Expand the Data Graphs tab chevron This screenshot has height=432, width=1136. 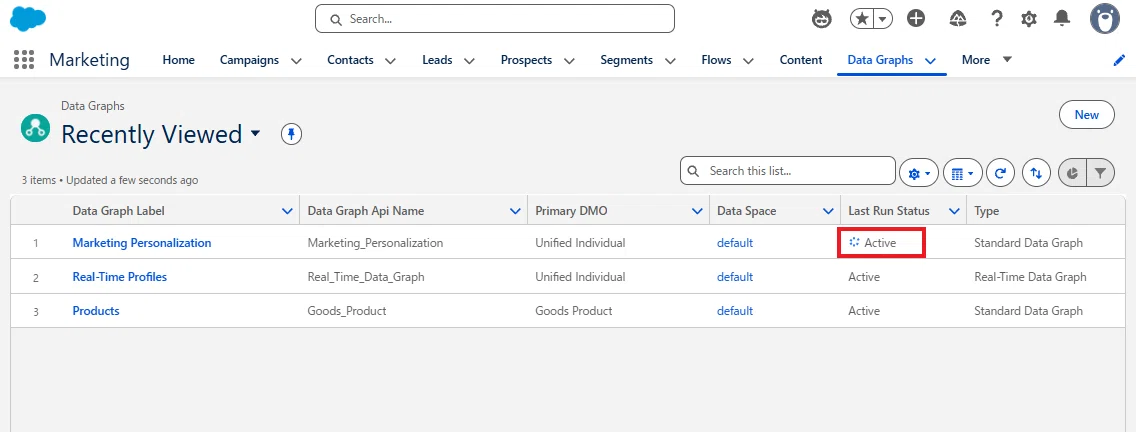(x=931, y=61)
